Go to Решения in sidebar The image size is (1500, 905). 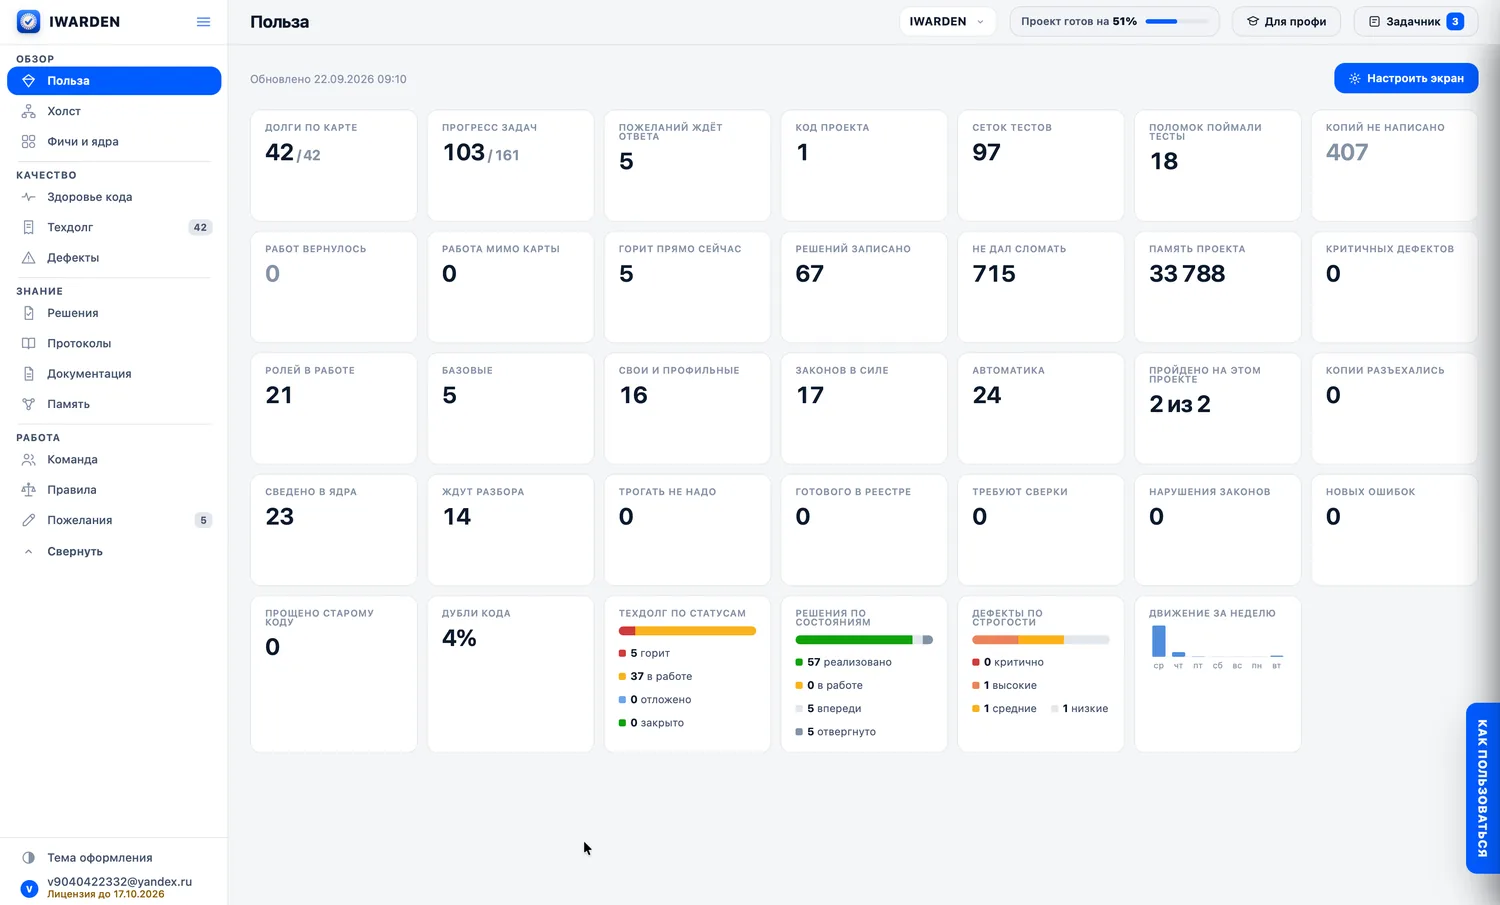click(114, 313)
